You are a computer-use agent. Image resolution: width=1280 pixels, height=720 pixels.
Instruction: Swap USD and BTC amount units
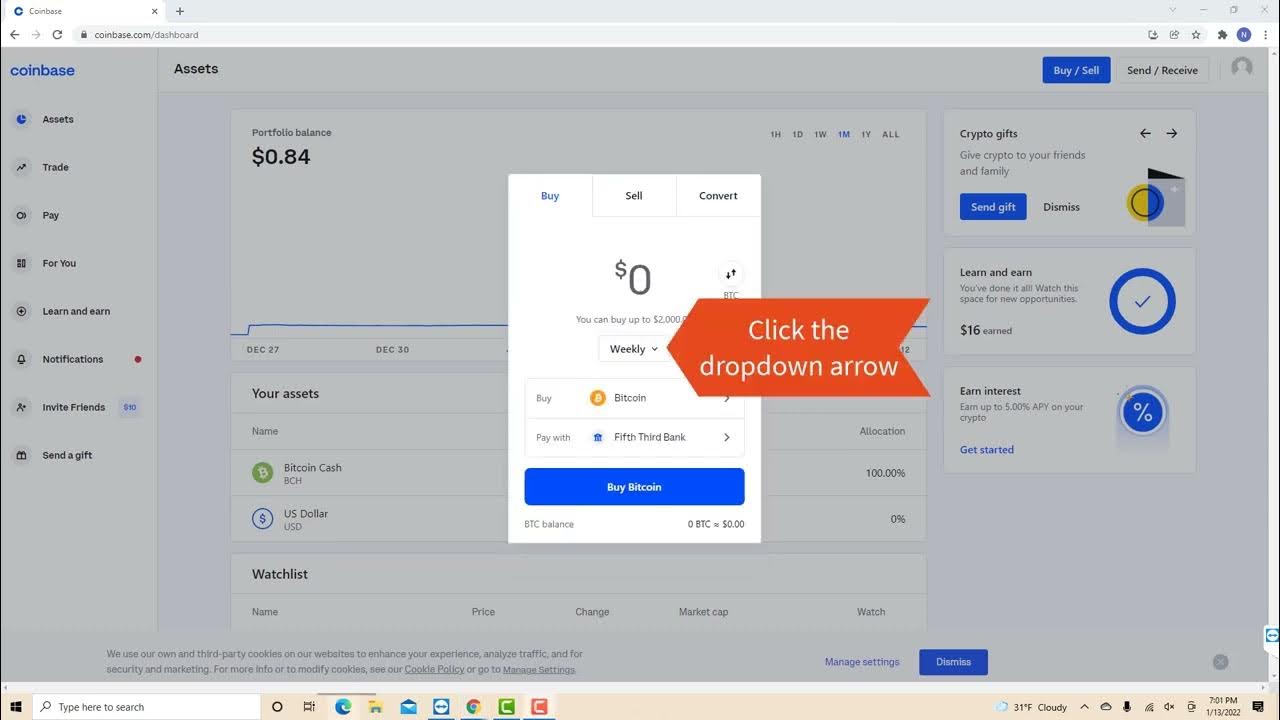(731, 274)
